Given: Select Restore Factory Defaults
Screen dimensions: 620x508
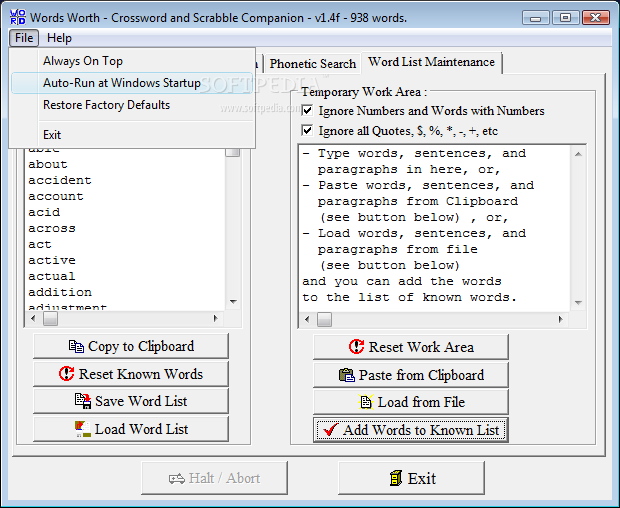Looking at the screenshot, I should tap(132, 105).
